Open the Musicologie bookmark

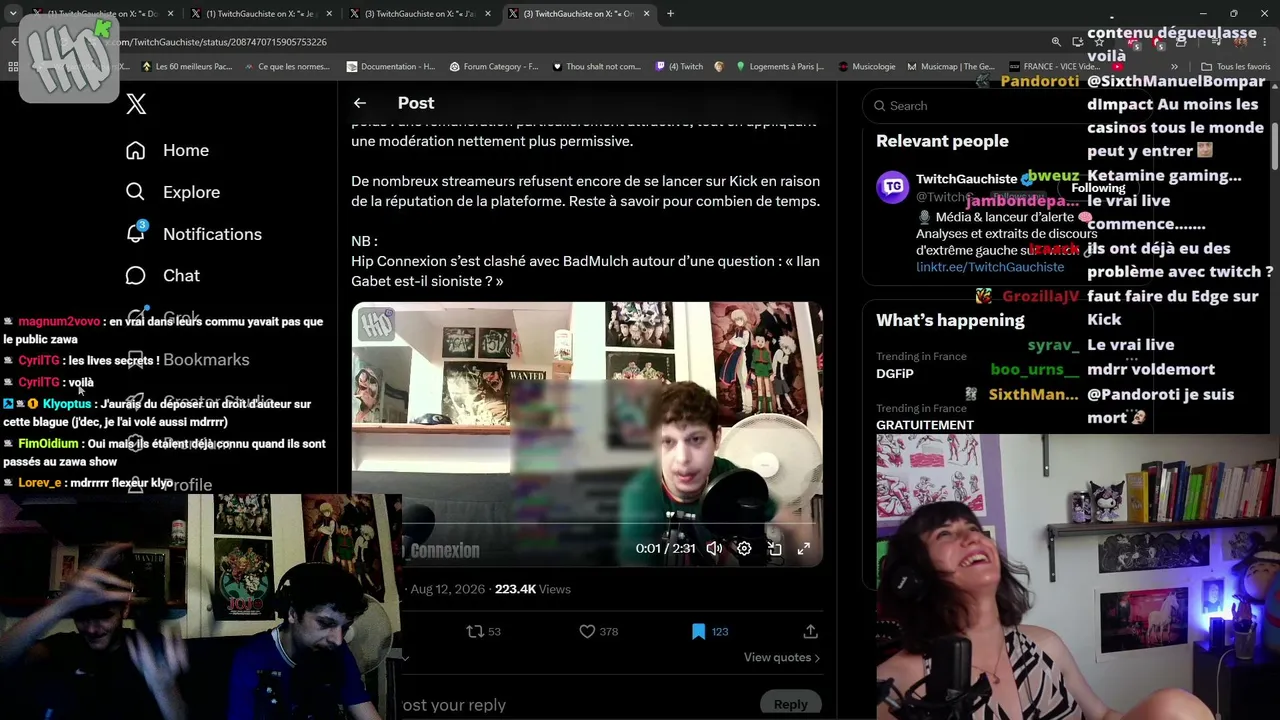coord(867,67)
